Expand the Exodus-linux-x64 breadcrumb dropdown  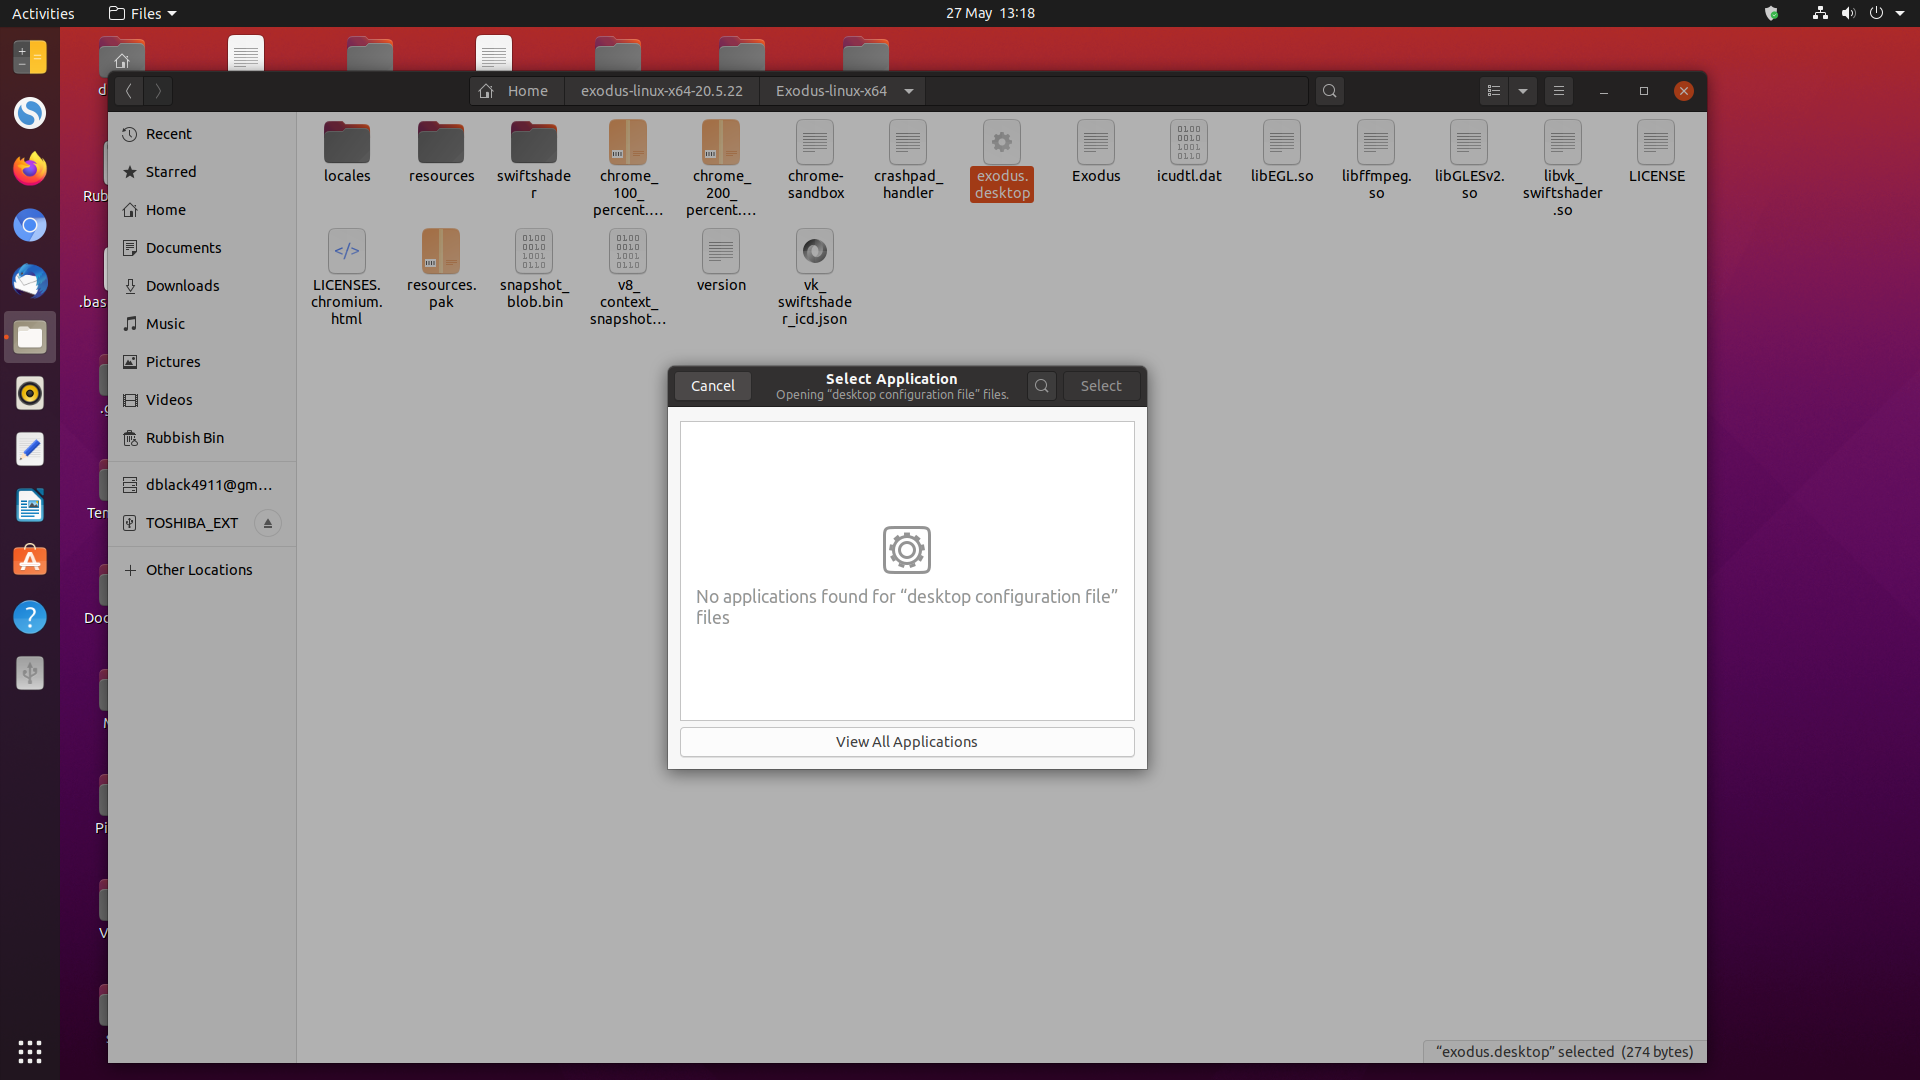click(910, 90)
